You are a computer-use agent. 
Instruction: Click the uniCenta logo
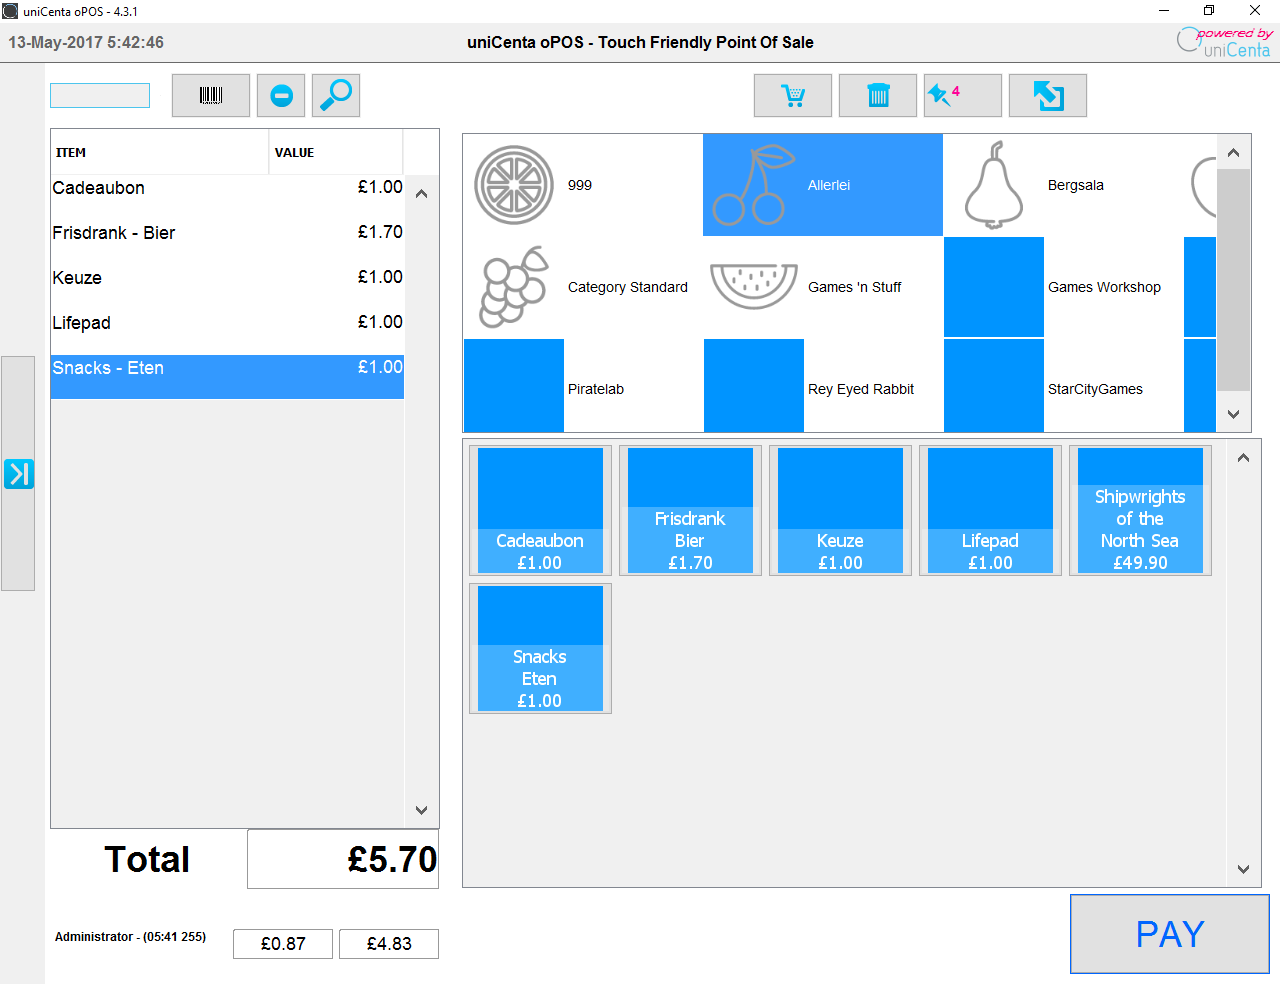(x=1225, y=42)
